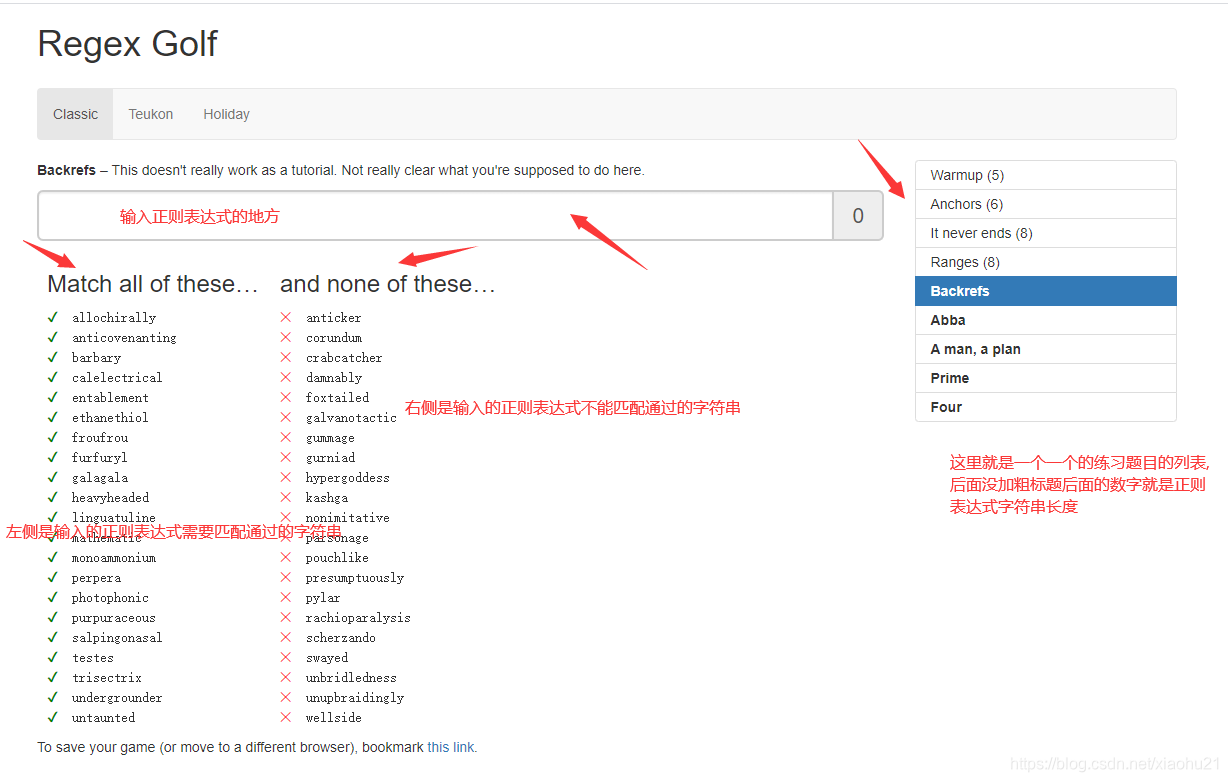1228x782 pixels.
Task: Click the red cross beside corundum
Action: click(285, 337)
